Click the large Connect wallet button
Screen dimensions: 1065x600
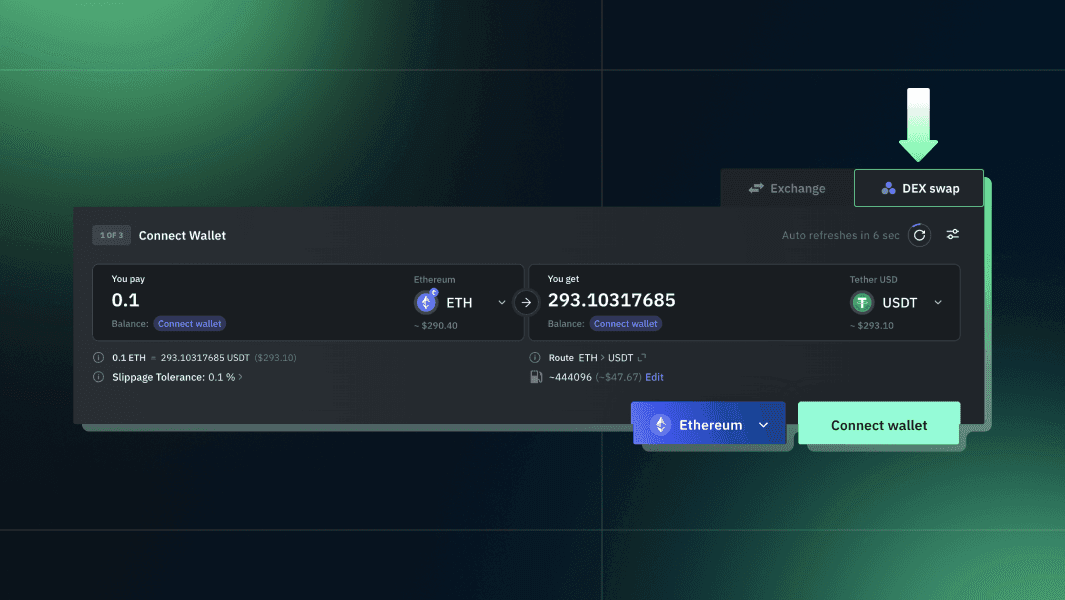(x=879, y=424)
